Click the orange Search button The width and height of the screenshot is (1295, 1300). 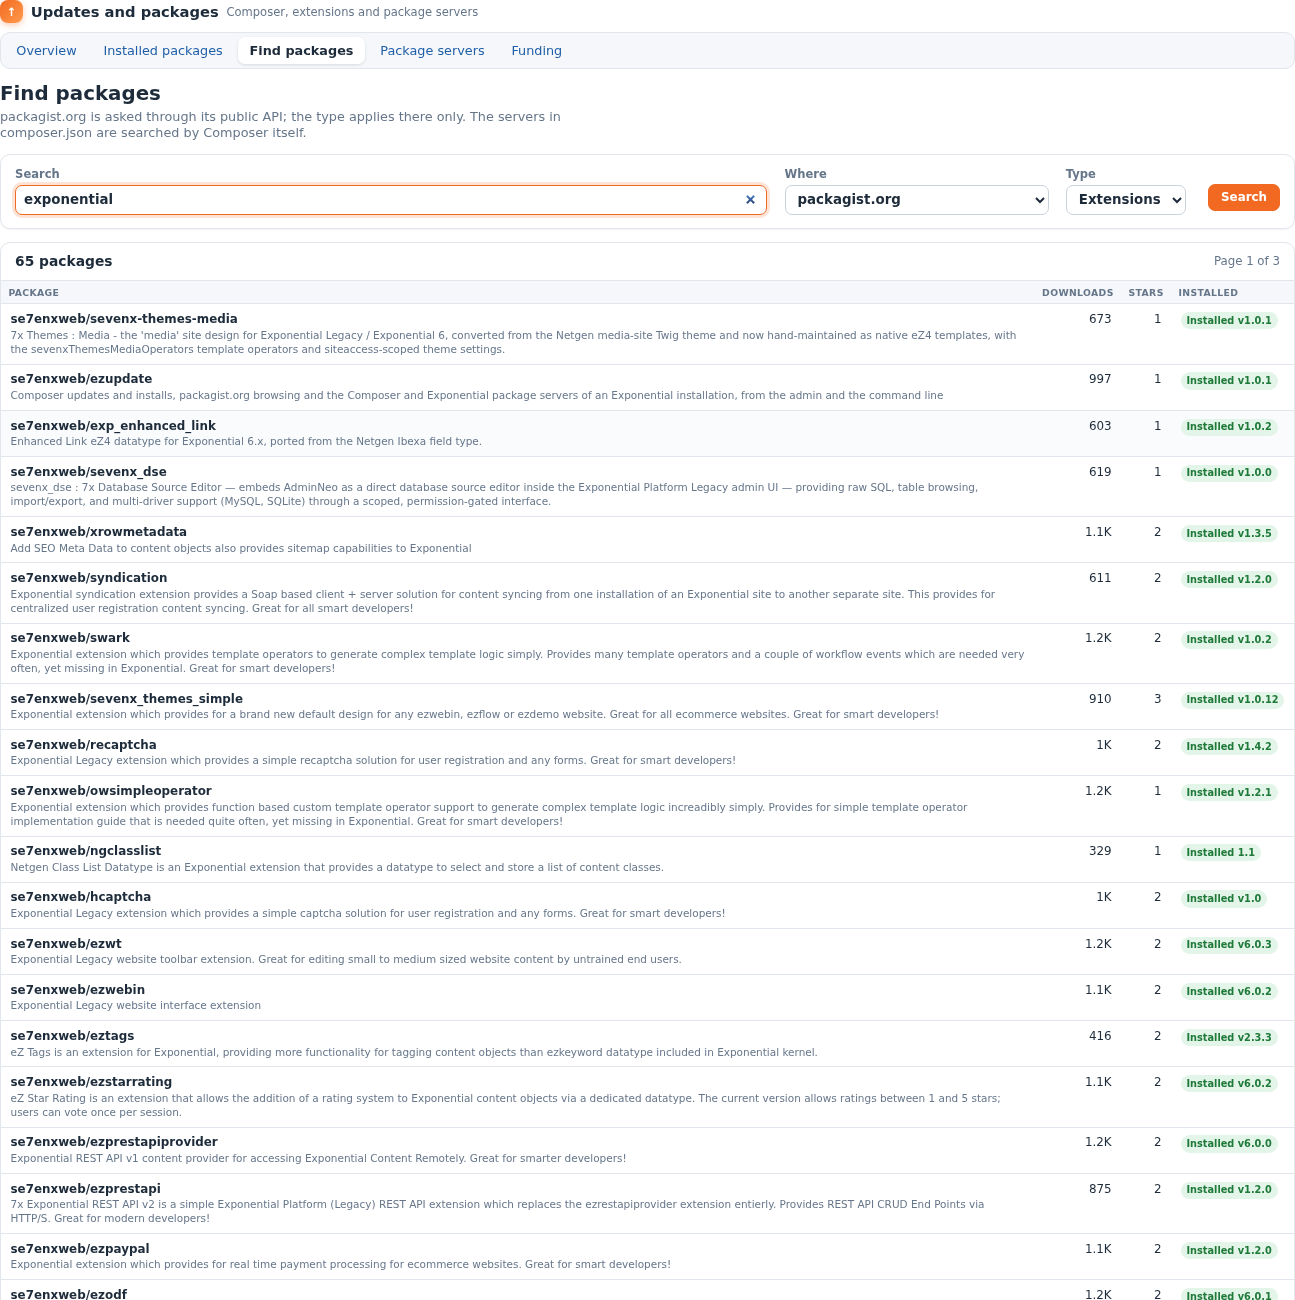(1243, 197)
